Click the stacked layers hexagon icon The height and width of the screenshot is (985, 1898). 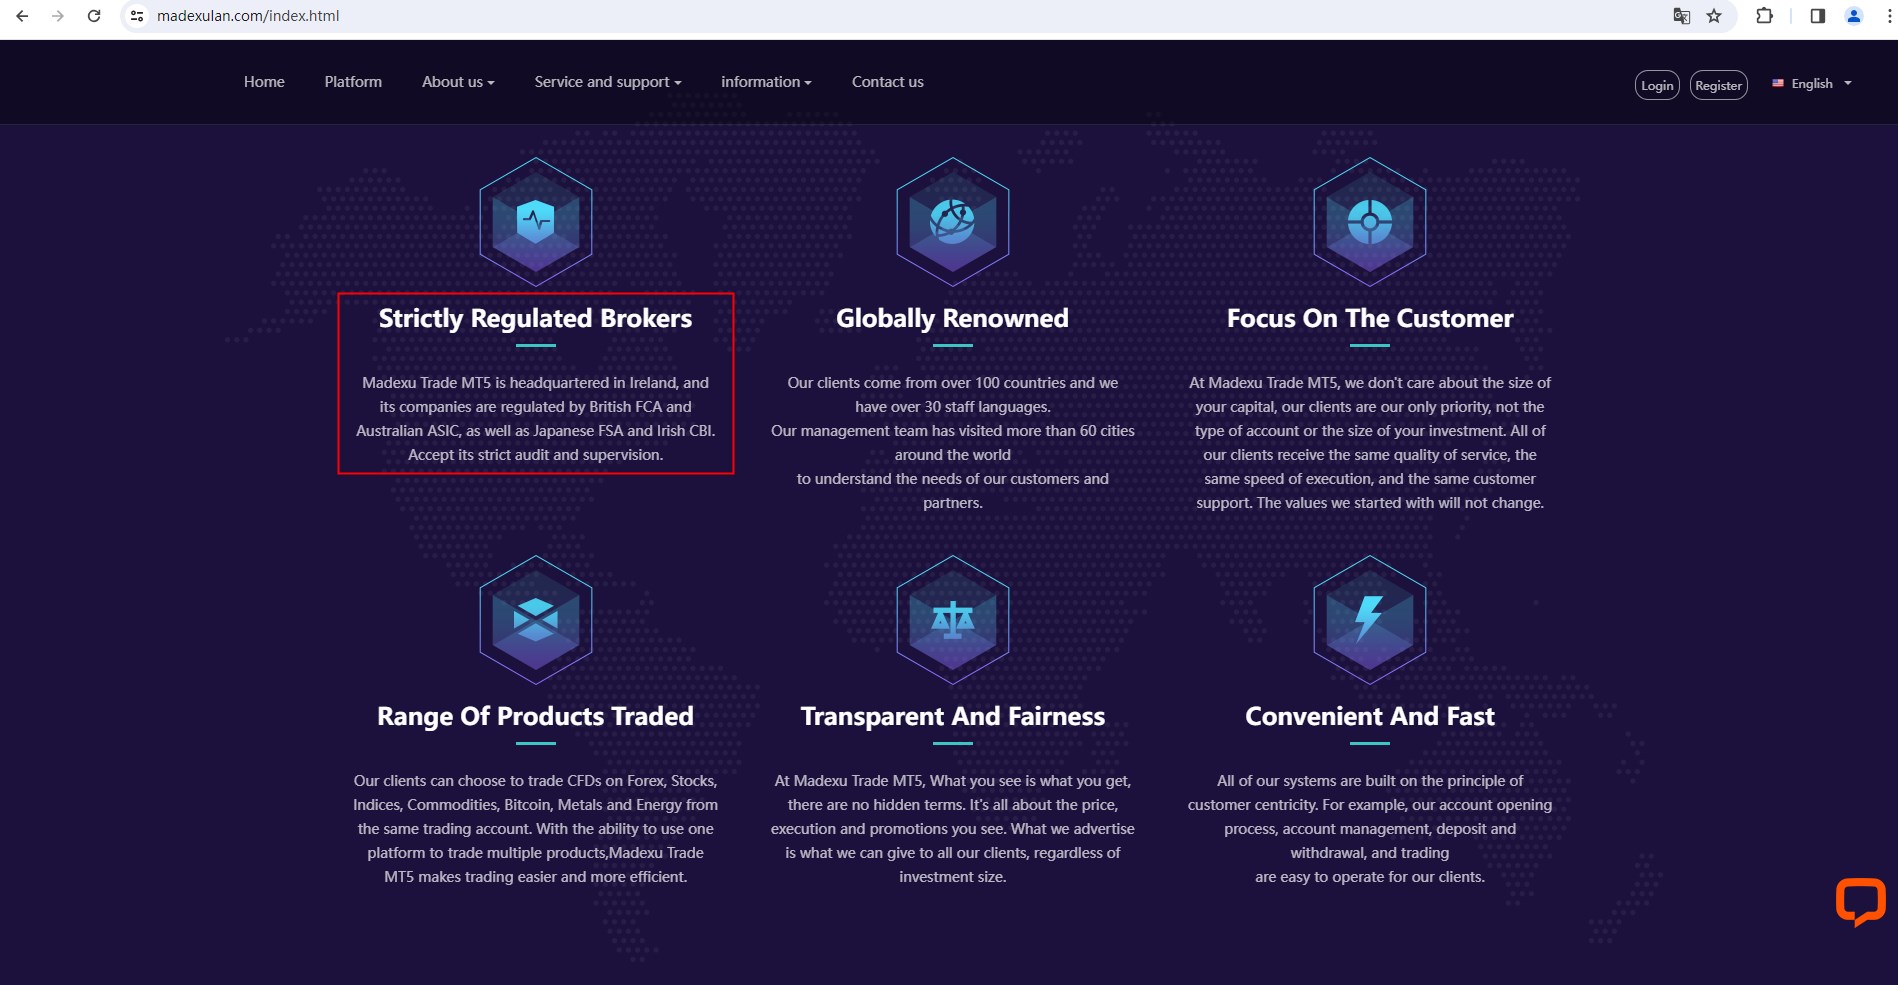coord(536,620)
